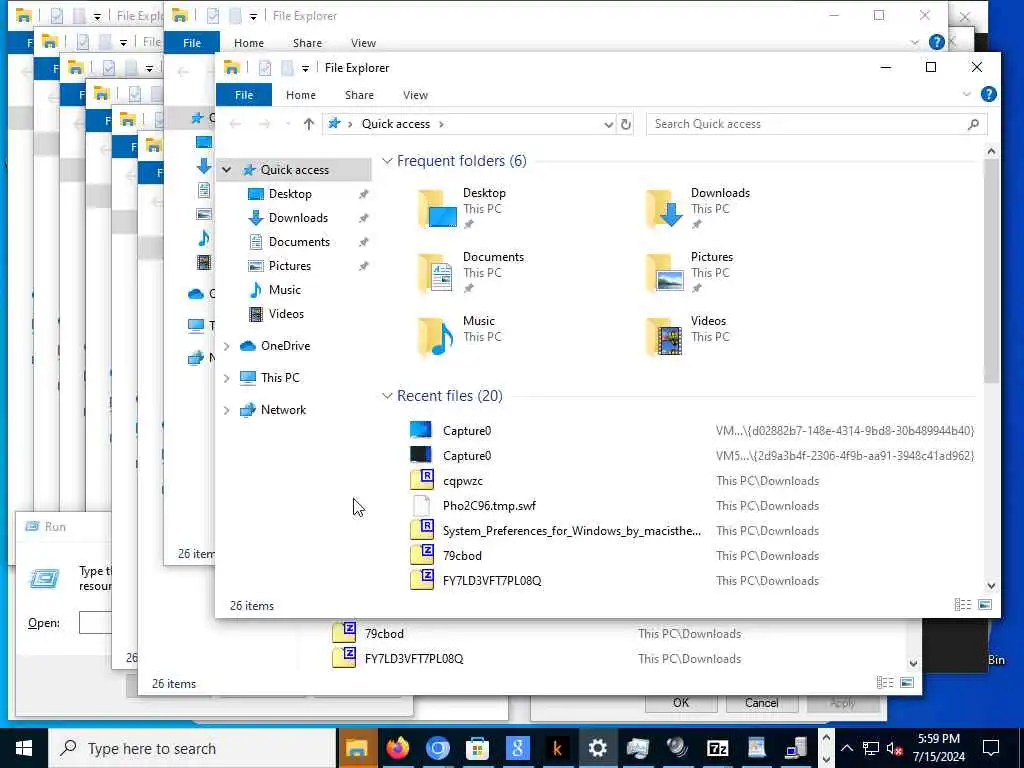Click the Share tab in the background File Explorer
Image resolution: width=1024 pixels, height=768 pixels.
pyautogui.click(x=307, y=43)
